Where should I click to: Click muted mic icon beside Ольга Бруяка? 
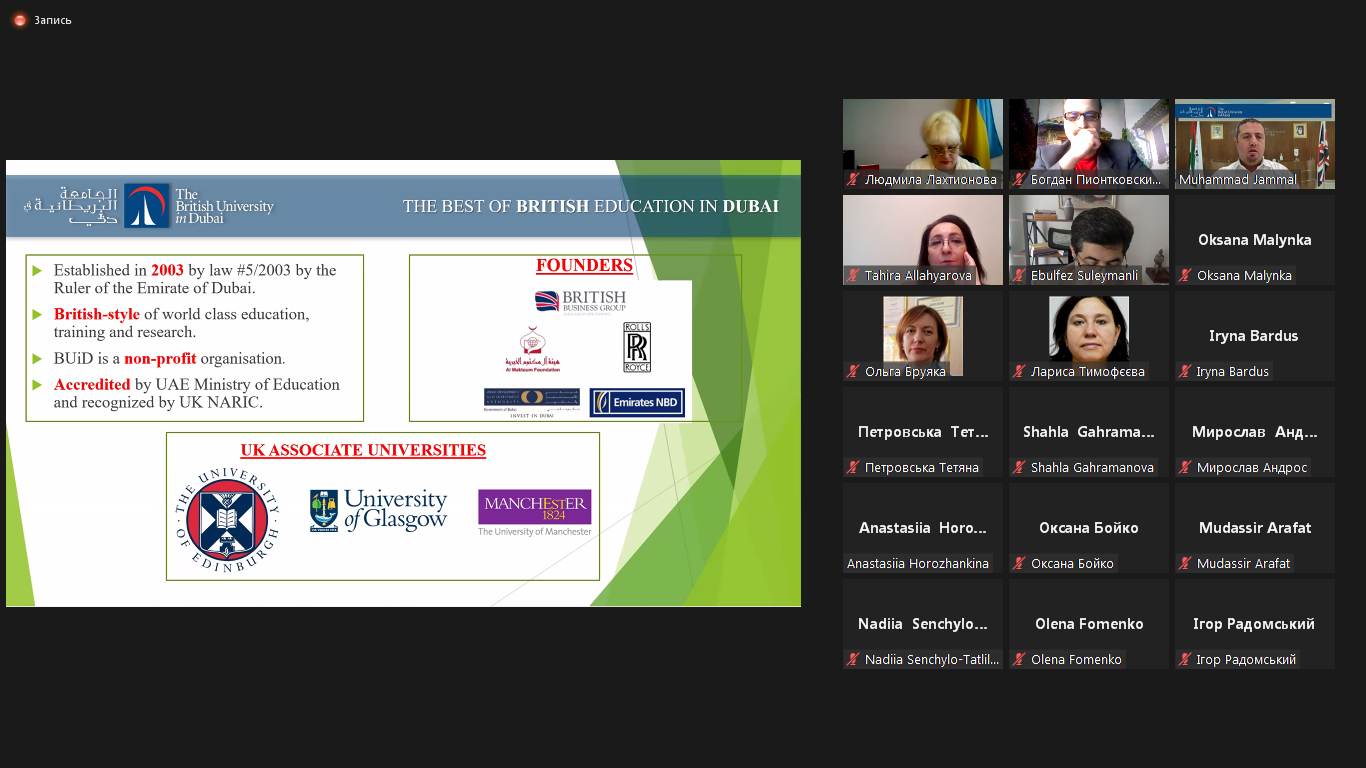[853, 372]
